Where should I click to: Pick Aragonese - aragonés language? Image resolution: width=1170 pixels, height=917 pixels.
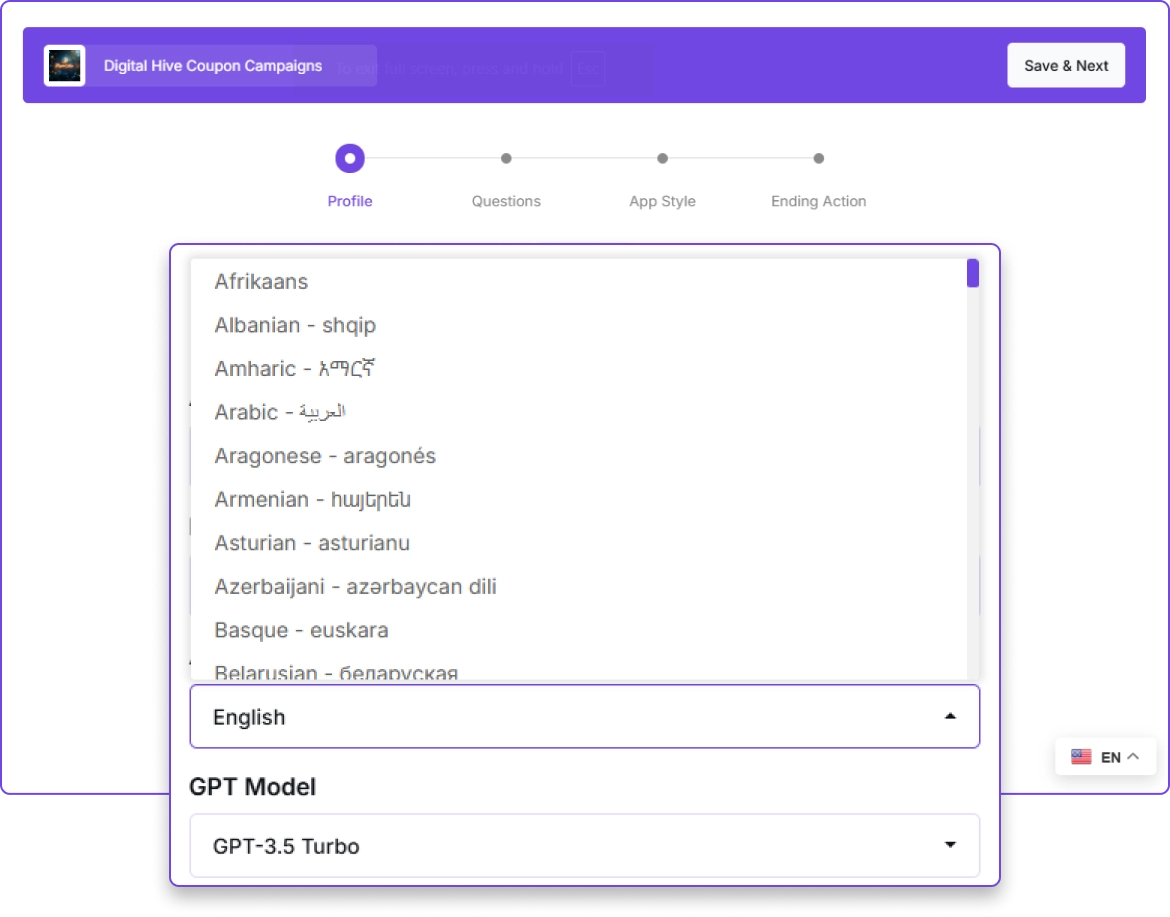325,456
